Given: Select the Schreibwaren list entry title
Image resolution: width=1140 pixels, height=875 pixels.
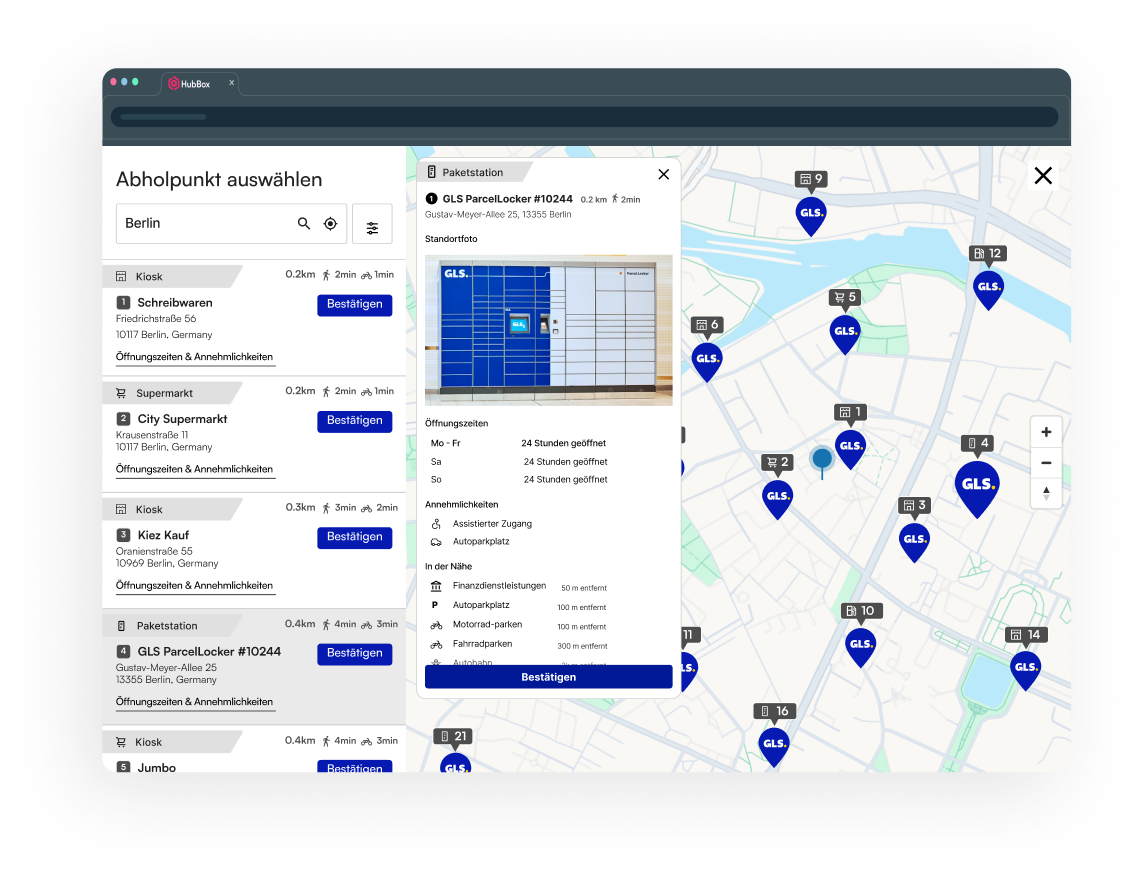Looking at the screenshot, I should pyautogui.click(x=175, y=303).
